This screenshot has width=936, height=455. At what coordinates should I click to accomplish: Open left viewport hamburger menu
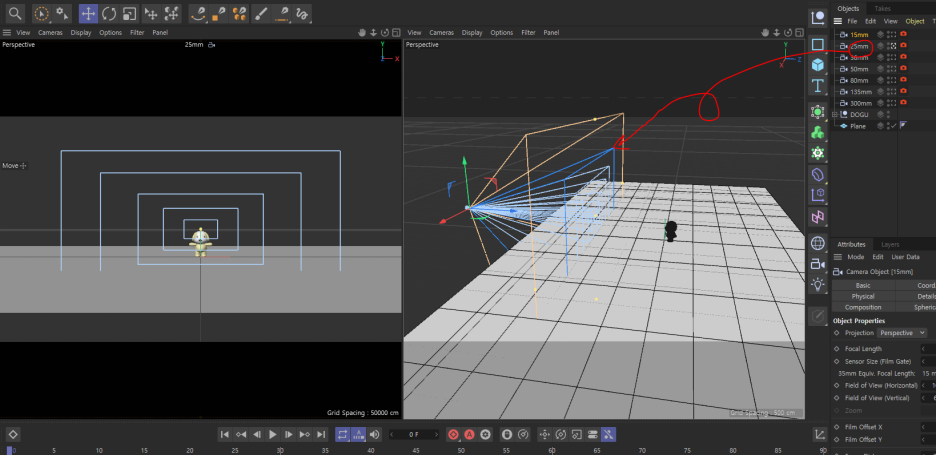tap(7, 32)
